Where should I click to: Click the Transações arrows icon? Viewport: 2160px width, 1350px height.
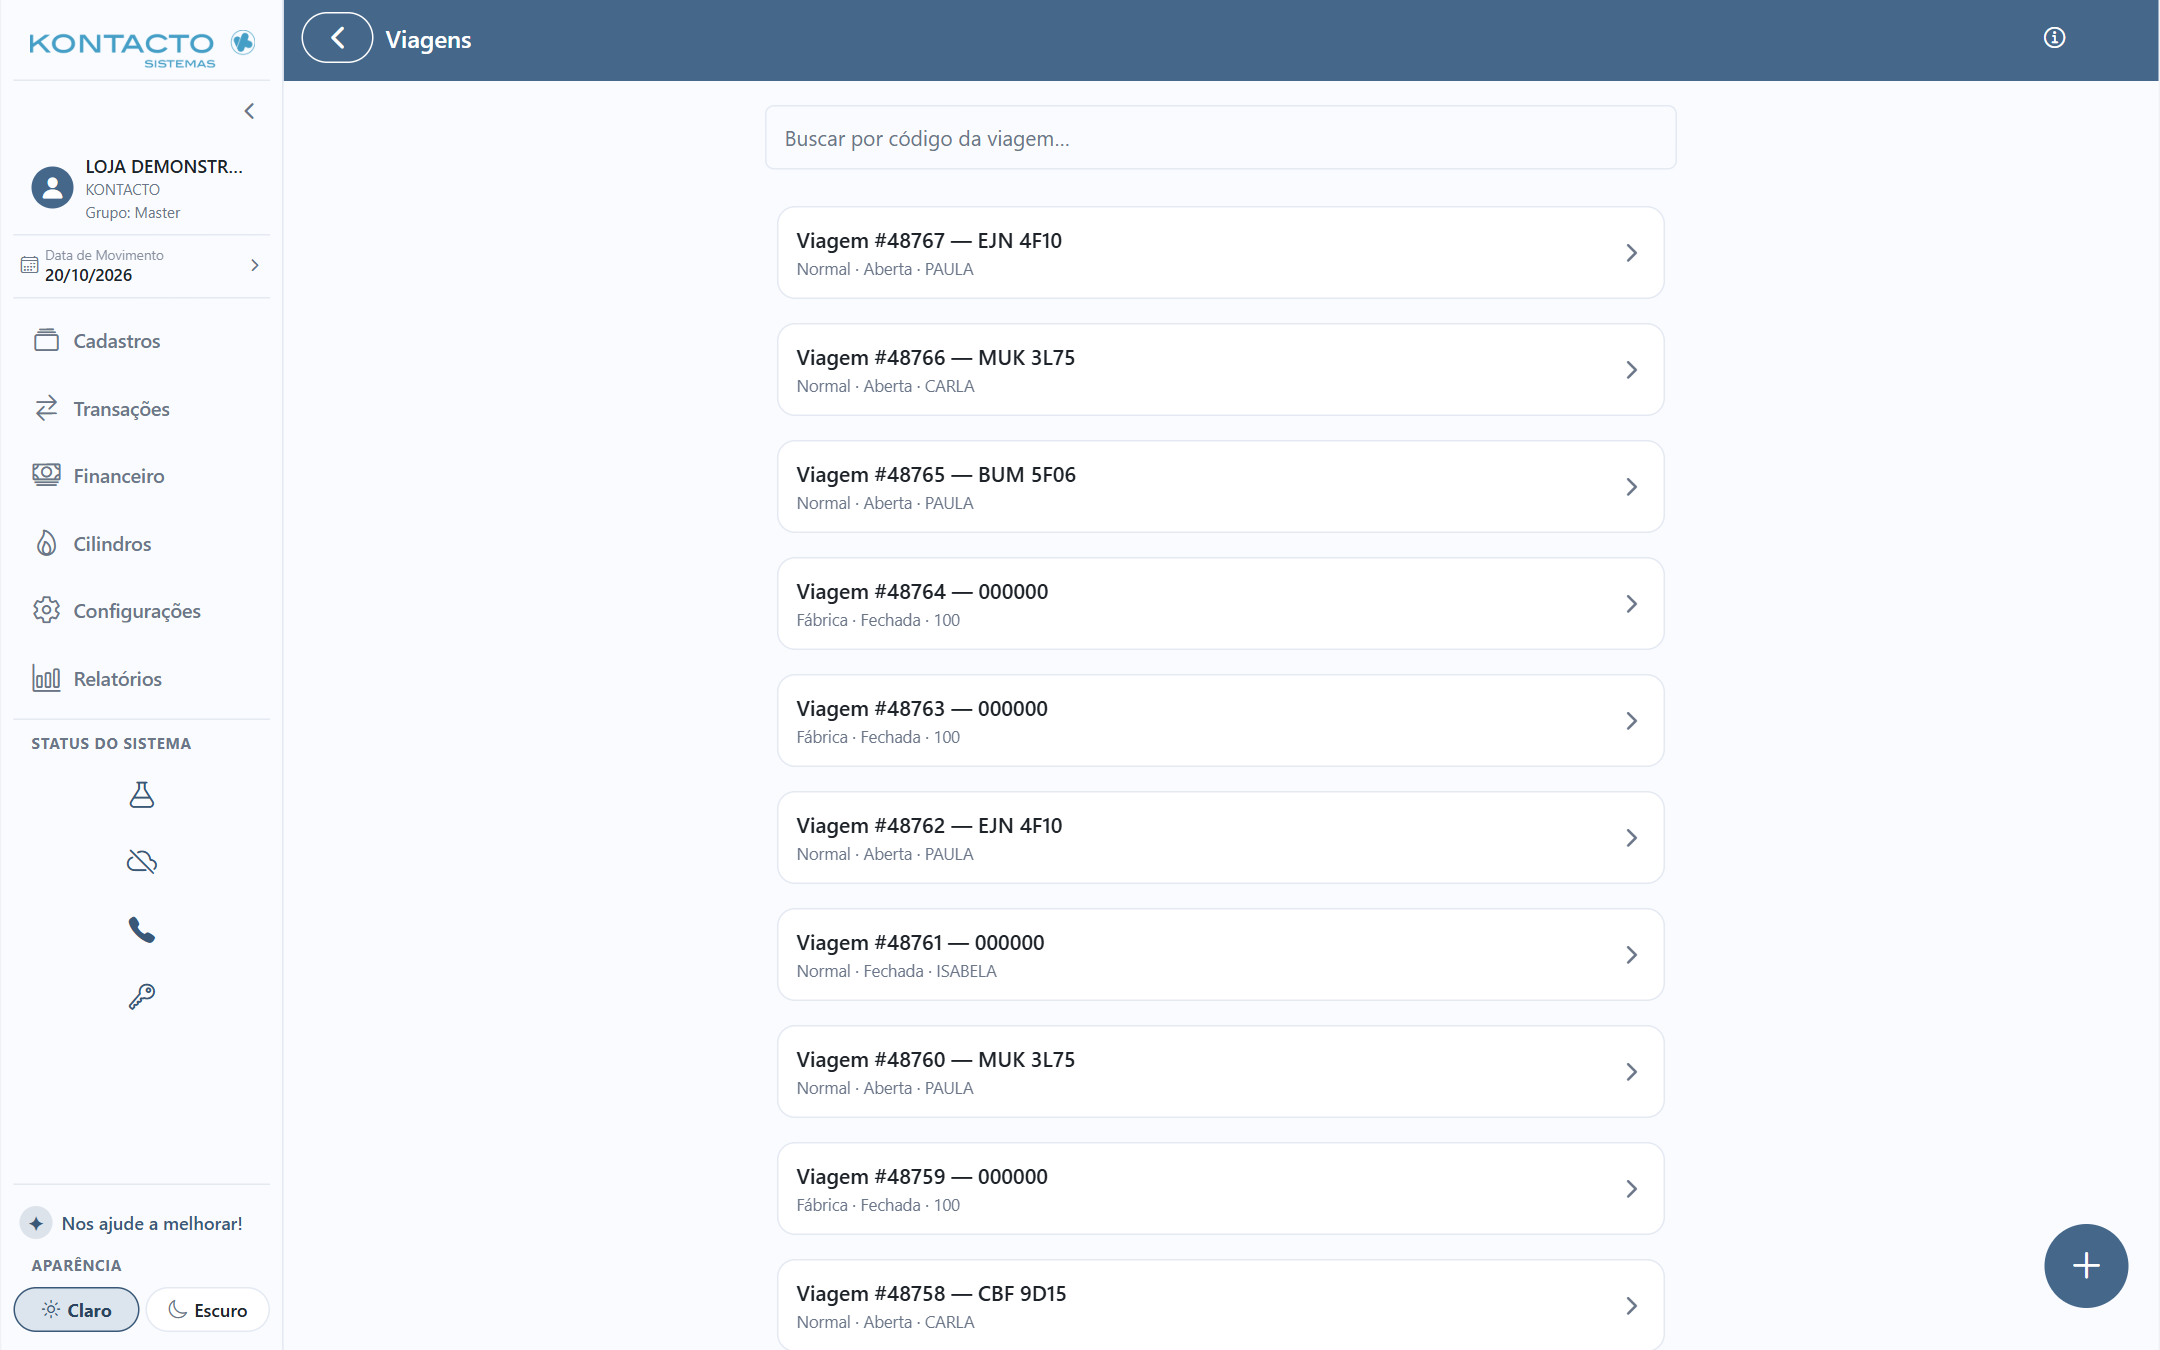pyautogui.click(x=46, y=409)
